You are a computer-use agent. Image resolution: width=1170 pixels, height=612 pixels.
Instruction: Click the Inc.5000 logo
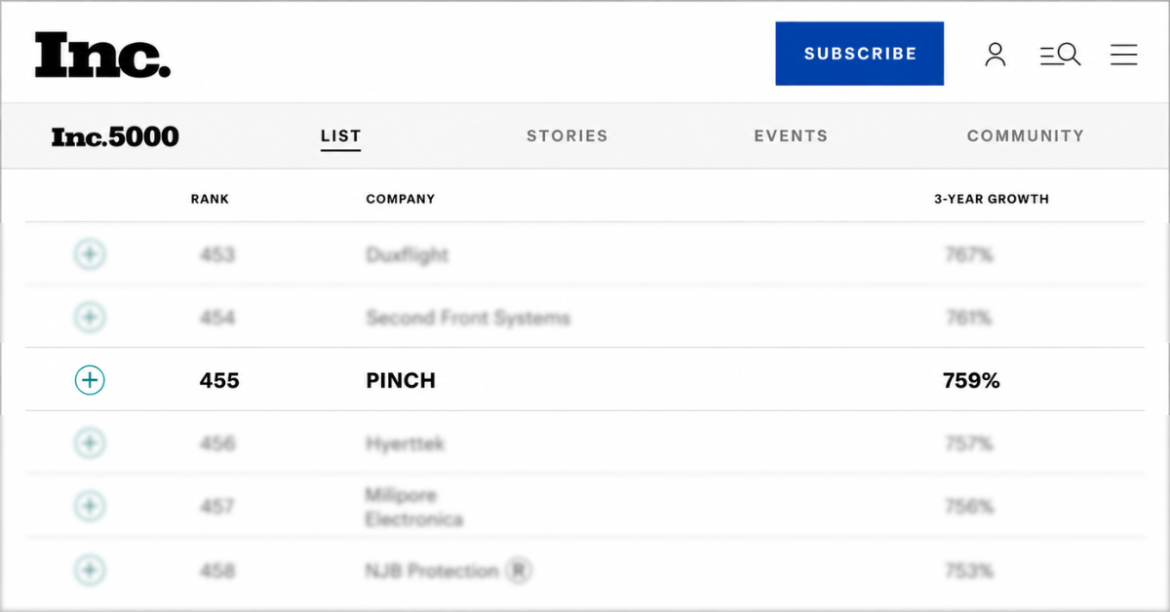[115, 137]
